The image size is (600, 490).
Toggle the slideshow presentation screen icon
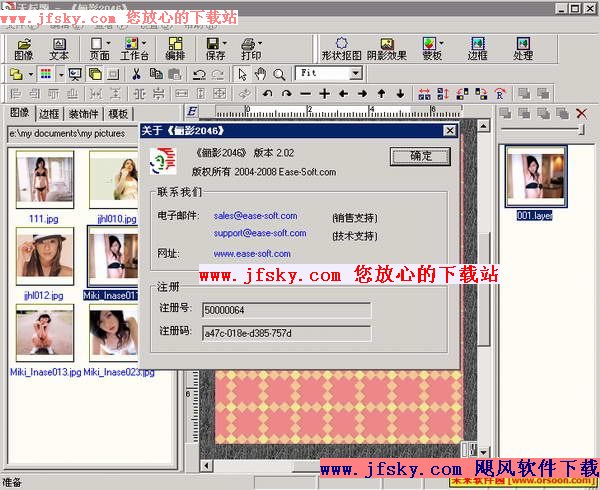click(75, 74)
